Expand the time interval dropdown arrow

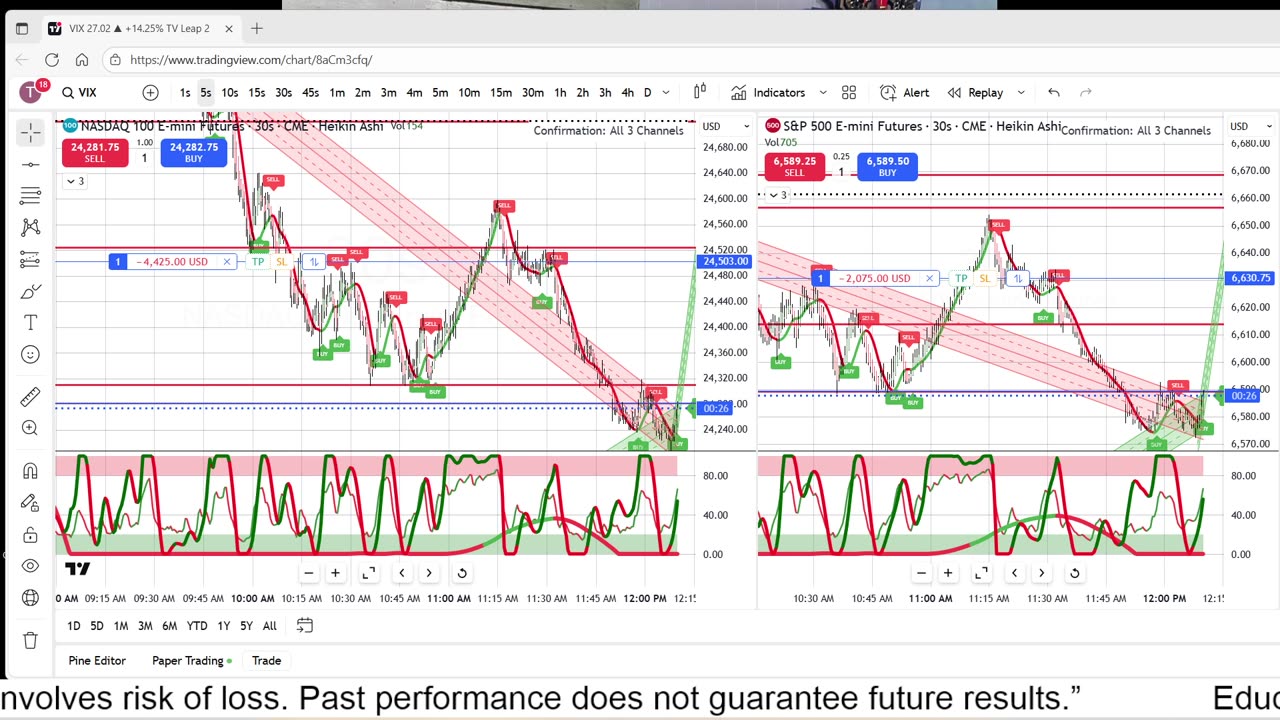[668, 93]
